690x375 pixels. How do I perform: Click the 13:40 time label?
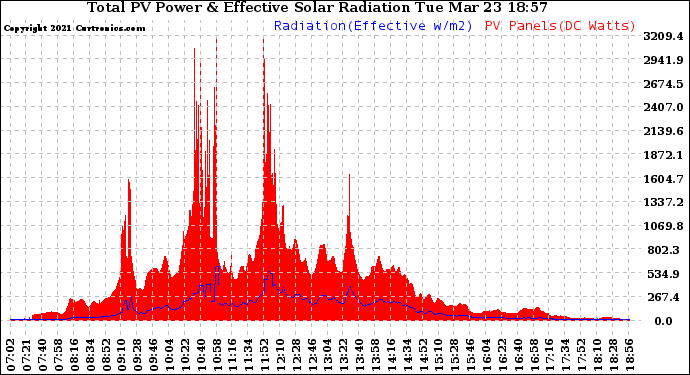[x=359, y=355]
